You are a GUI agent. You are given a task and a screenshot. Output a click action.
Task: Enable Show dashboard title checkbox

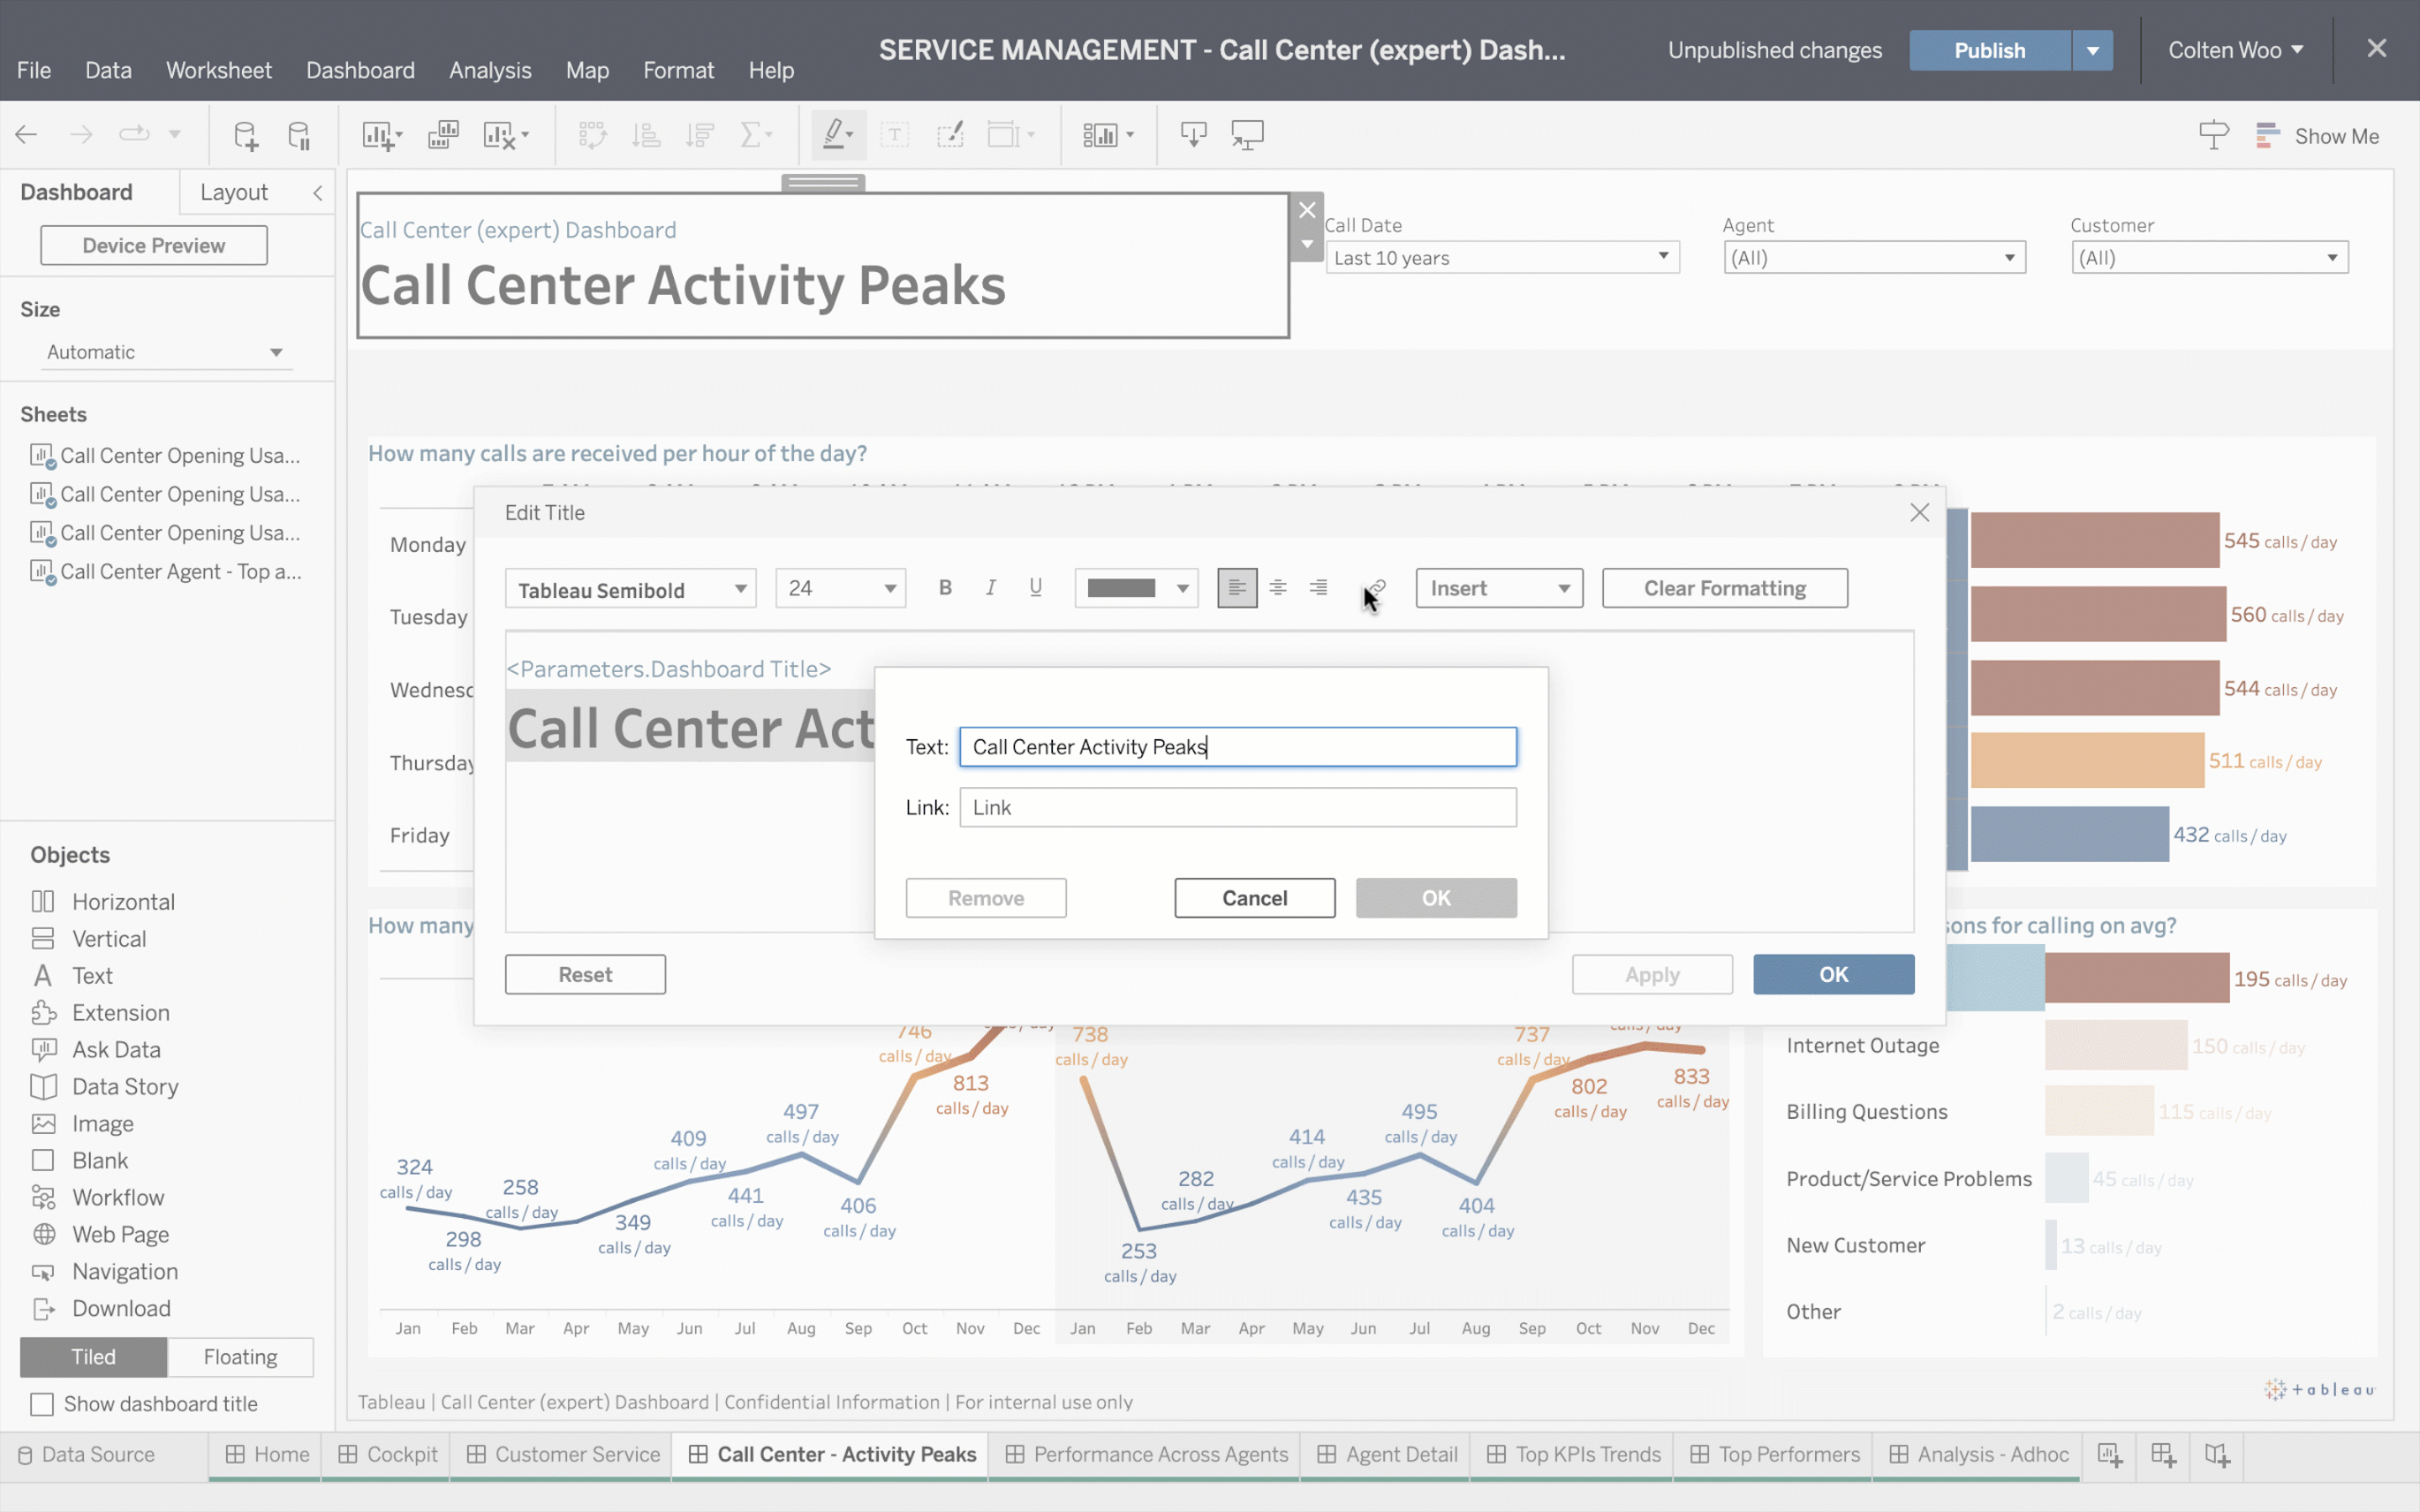(x=42, y=1404)
